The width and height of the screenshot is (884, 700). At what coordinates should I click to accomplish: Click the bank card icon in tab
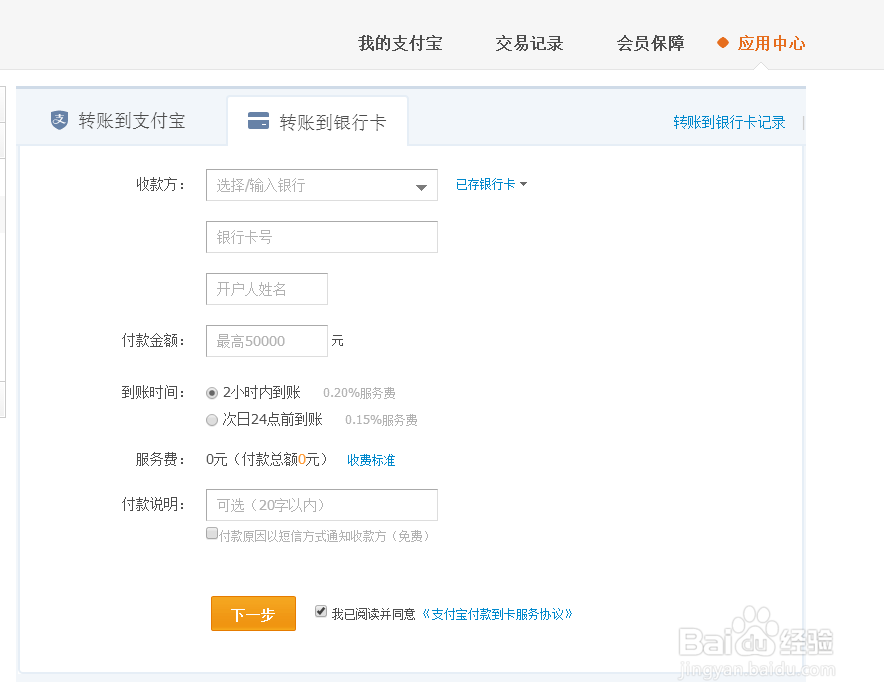(258, 121)
